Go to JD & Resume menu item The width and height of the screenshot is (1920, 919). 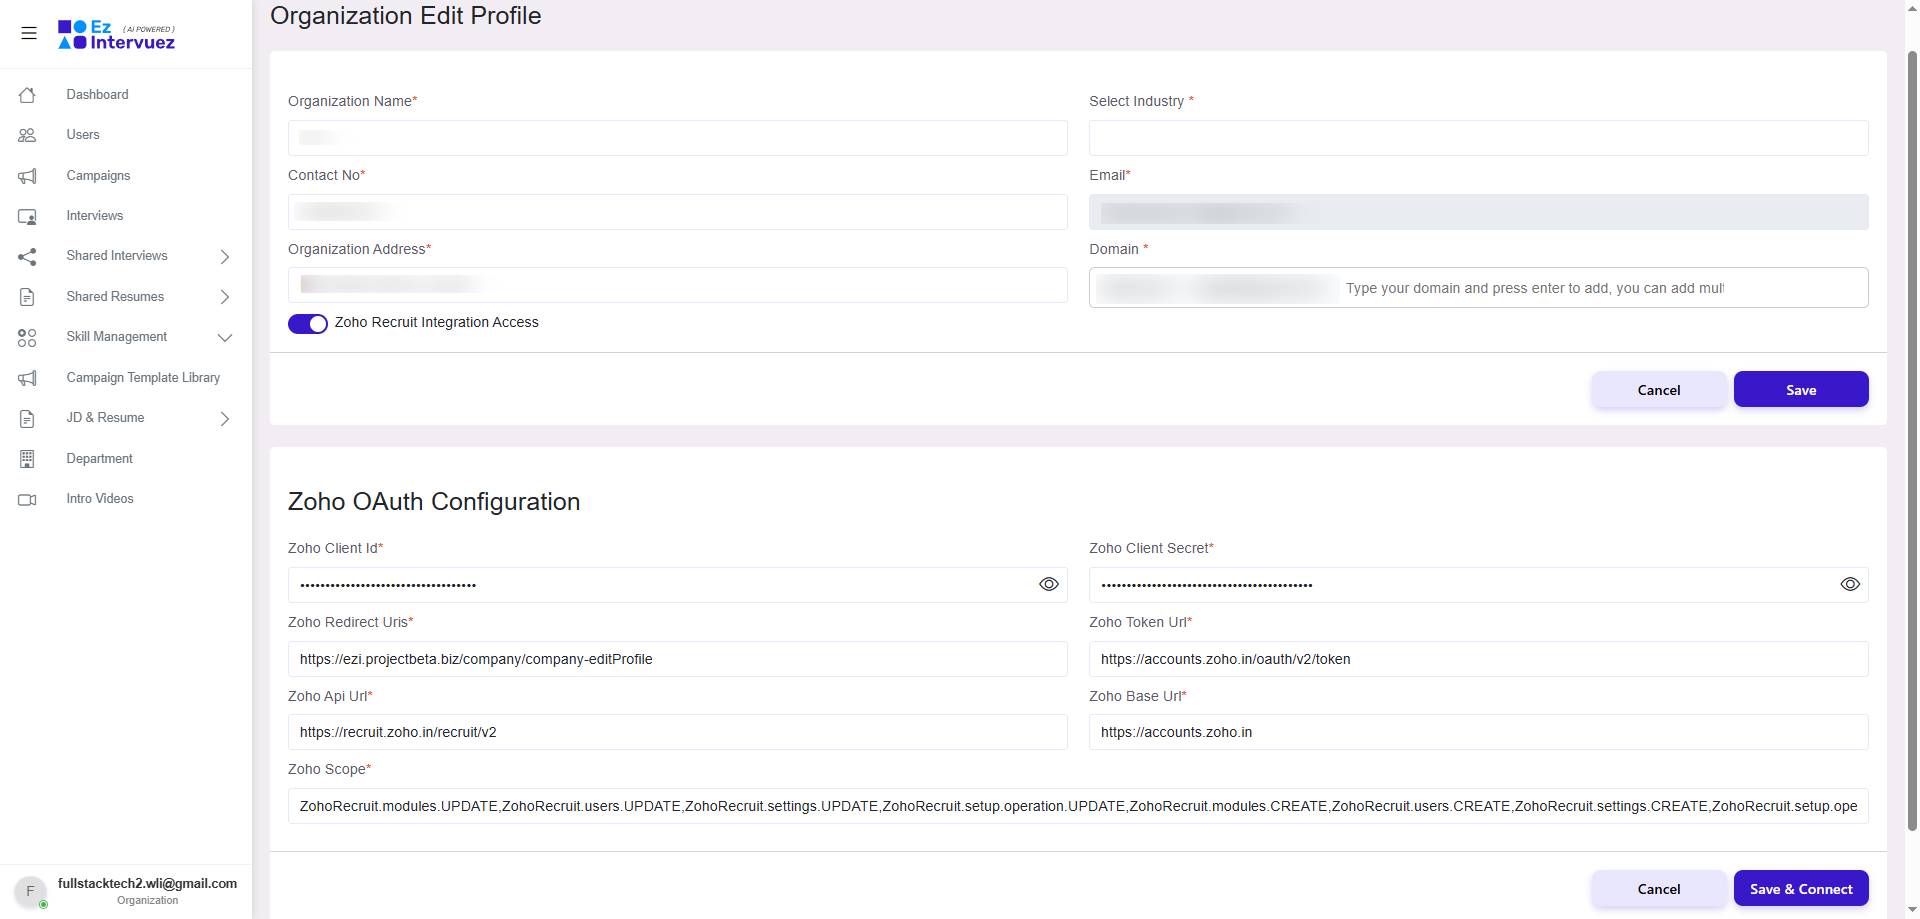(x=105, y=418)
